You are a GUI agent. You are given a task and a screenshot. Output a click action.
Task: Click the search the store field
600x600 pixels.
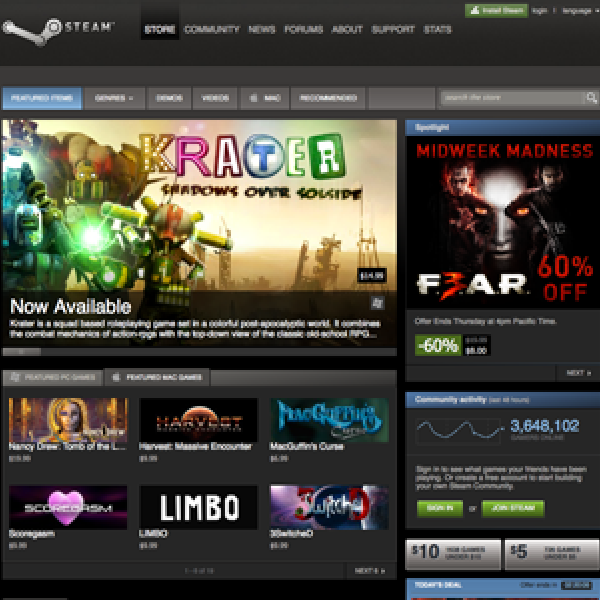point(511,98)
